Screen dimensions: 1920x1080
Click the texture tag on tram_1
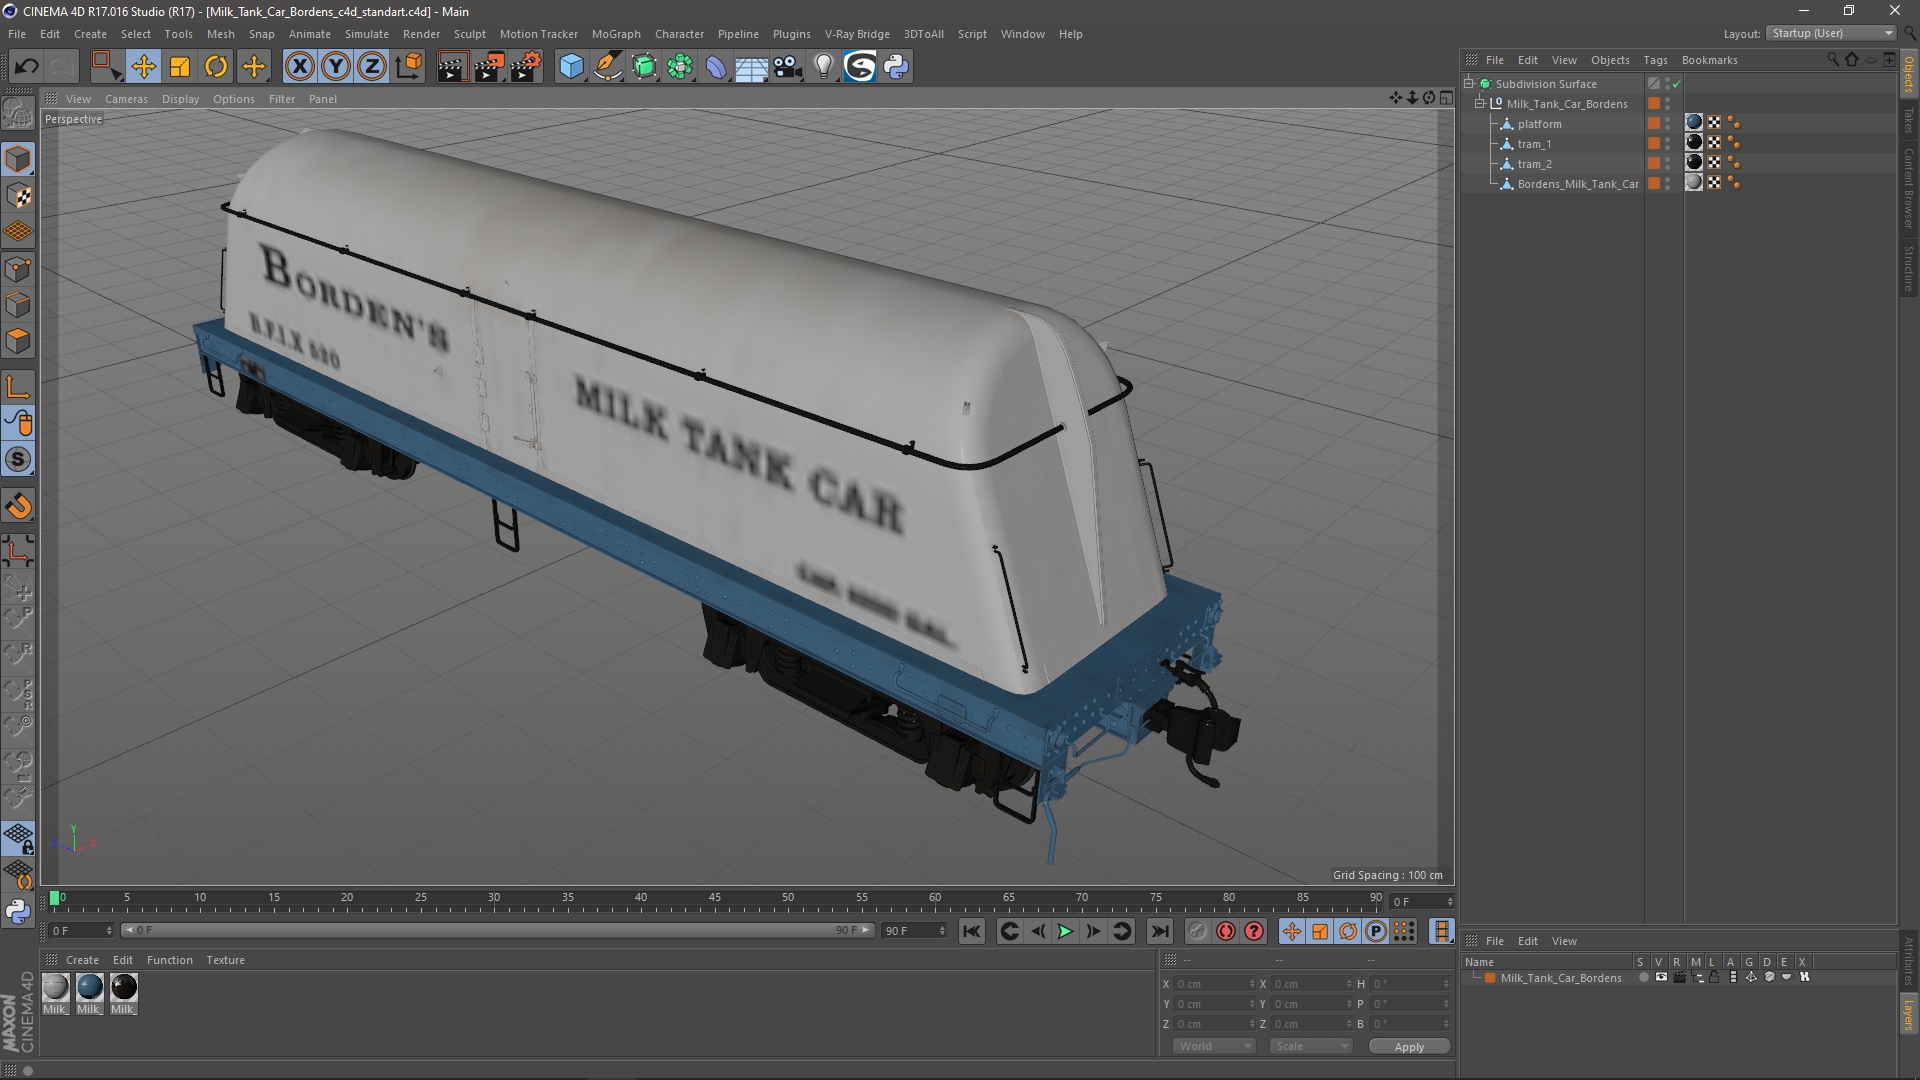click(x=1694, y=142)
